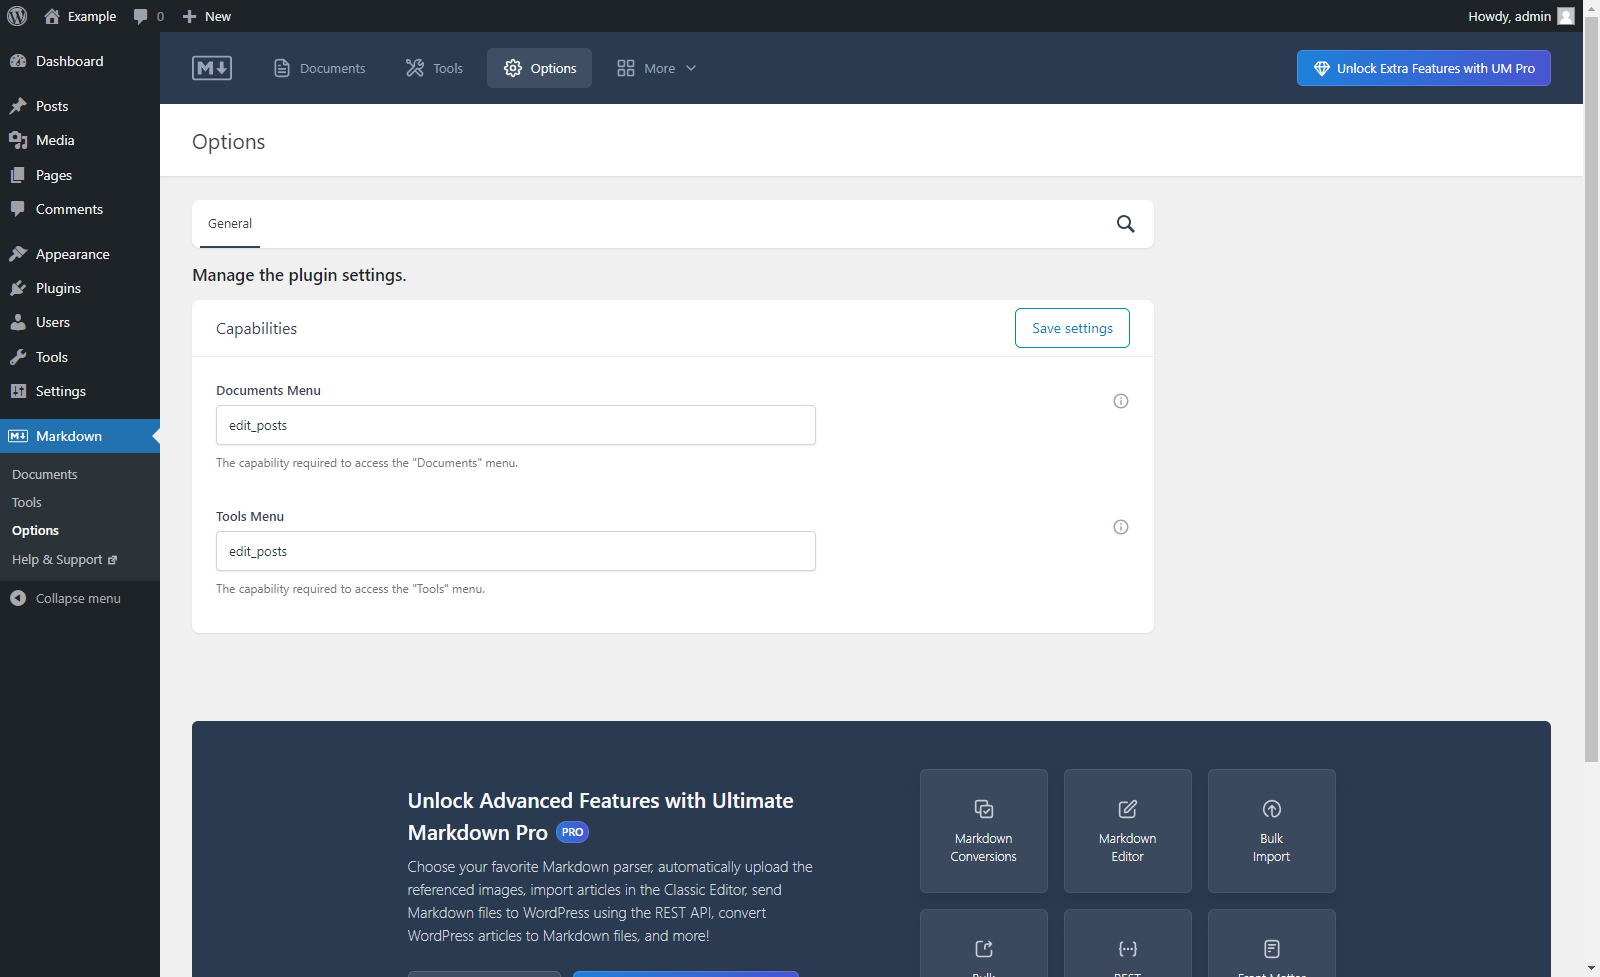Image resolution: width=1600 pixels, height=977 pixels.
Task: Click the PRO badge next to heading
Action: (x=572, y=832)
